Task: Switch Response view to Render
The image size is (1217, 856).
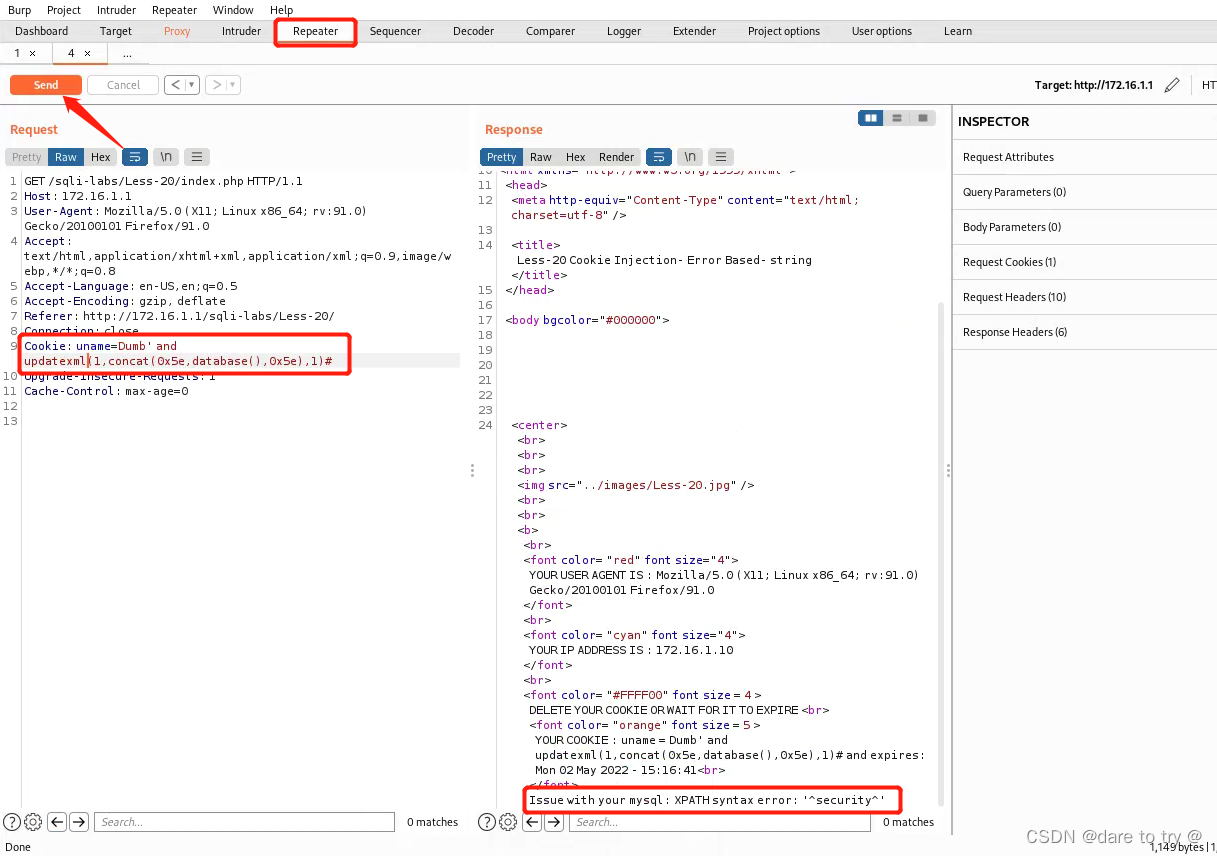Action: click(x=617, y=157)
